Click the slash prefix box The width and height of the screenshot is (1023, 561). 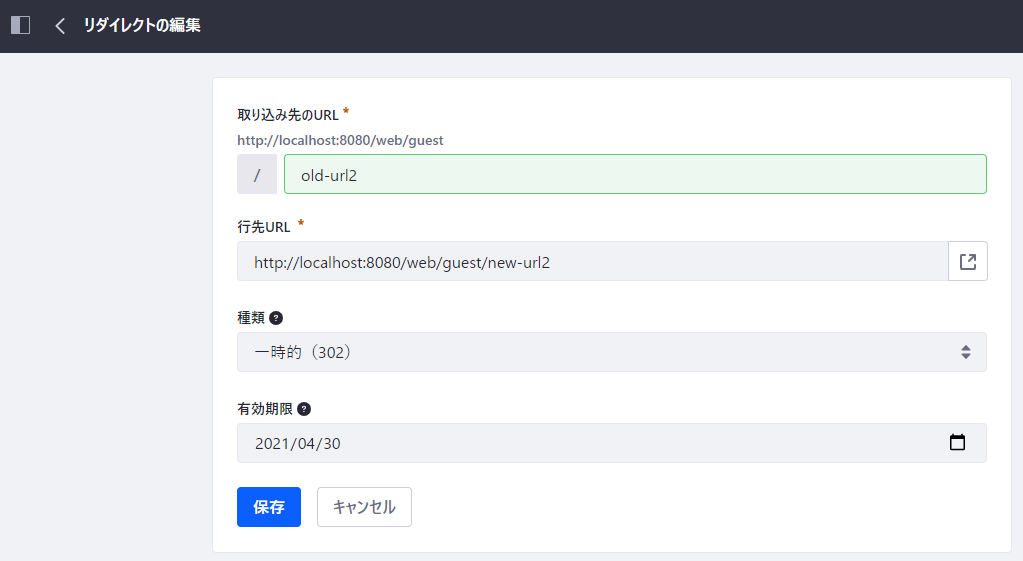click(x=257, y=175)
